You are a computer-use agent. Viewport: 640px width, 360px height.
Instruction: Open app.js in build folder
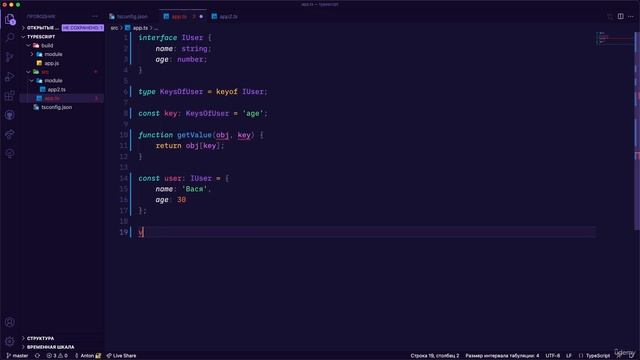pos(51,63)
